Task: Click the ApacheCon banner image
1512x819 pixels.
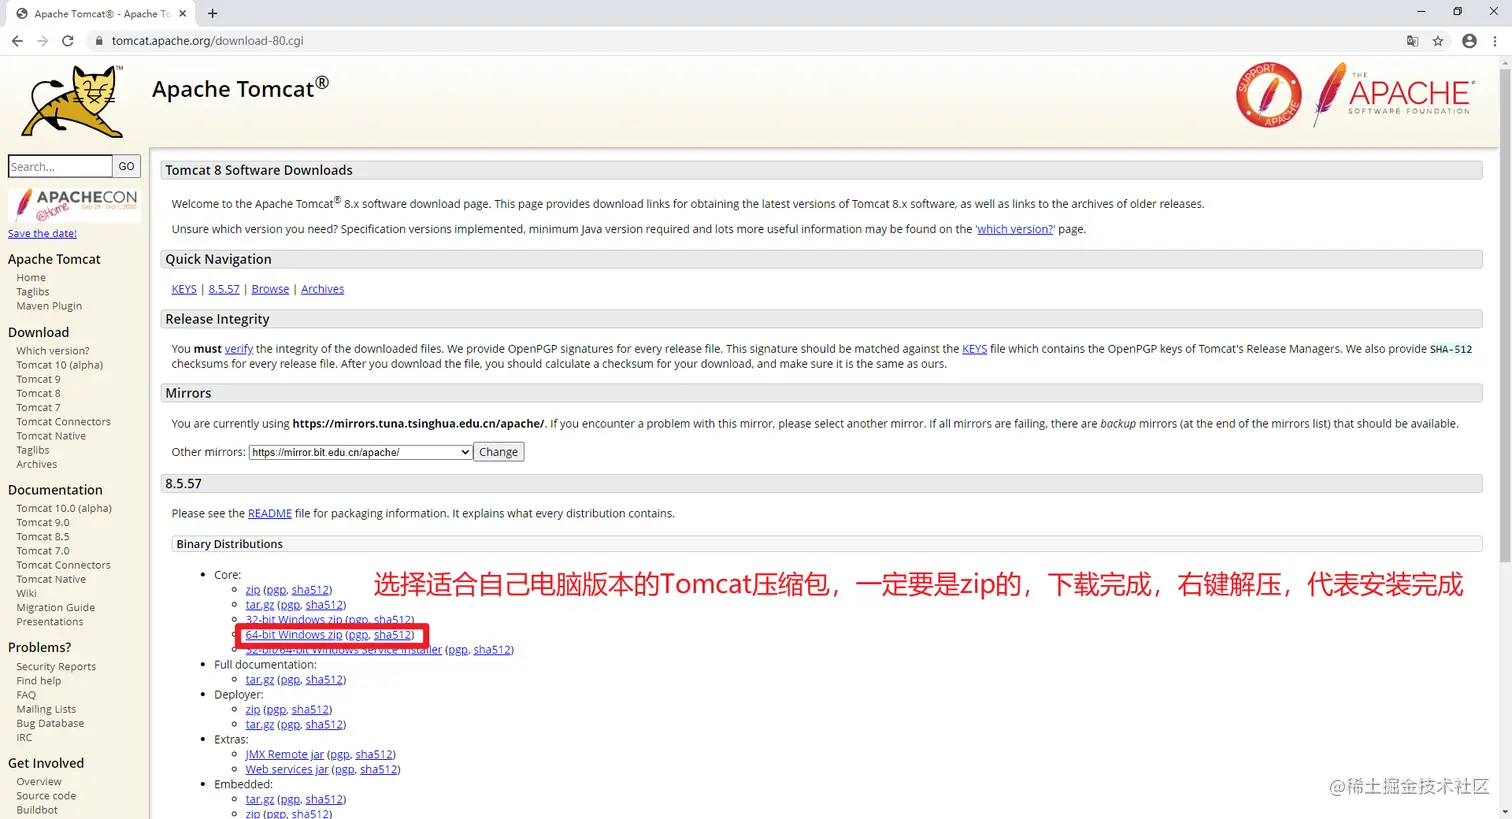Action: pos(75,205)
